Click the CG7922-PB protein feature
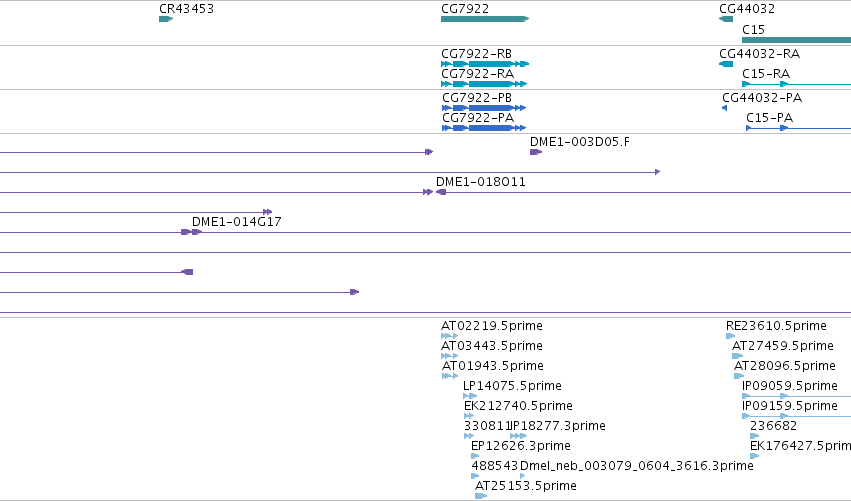 click(484, 108)
